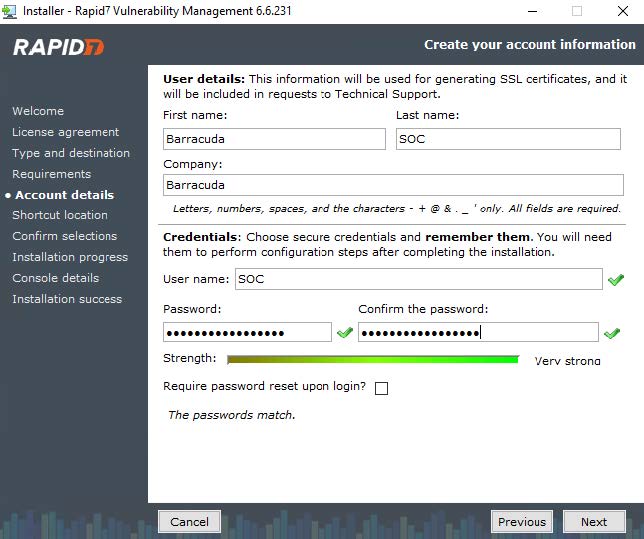This screenshot has width=644, height=539.
Task: Go to the Confirm selections step
Action: pos(64,236)
